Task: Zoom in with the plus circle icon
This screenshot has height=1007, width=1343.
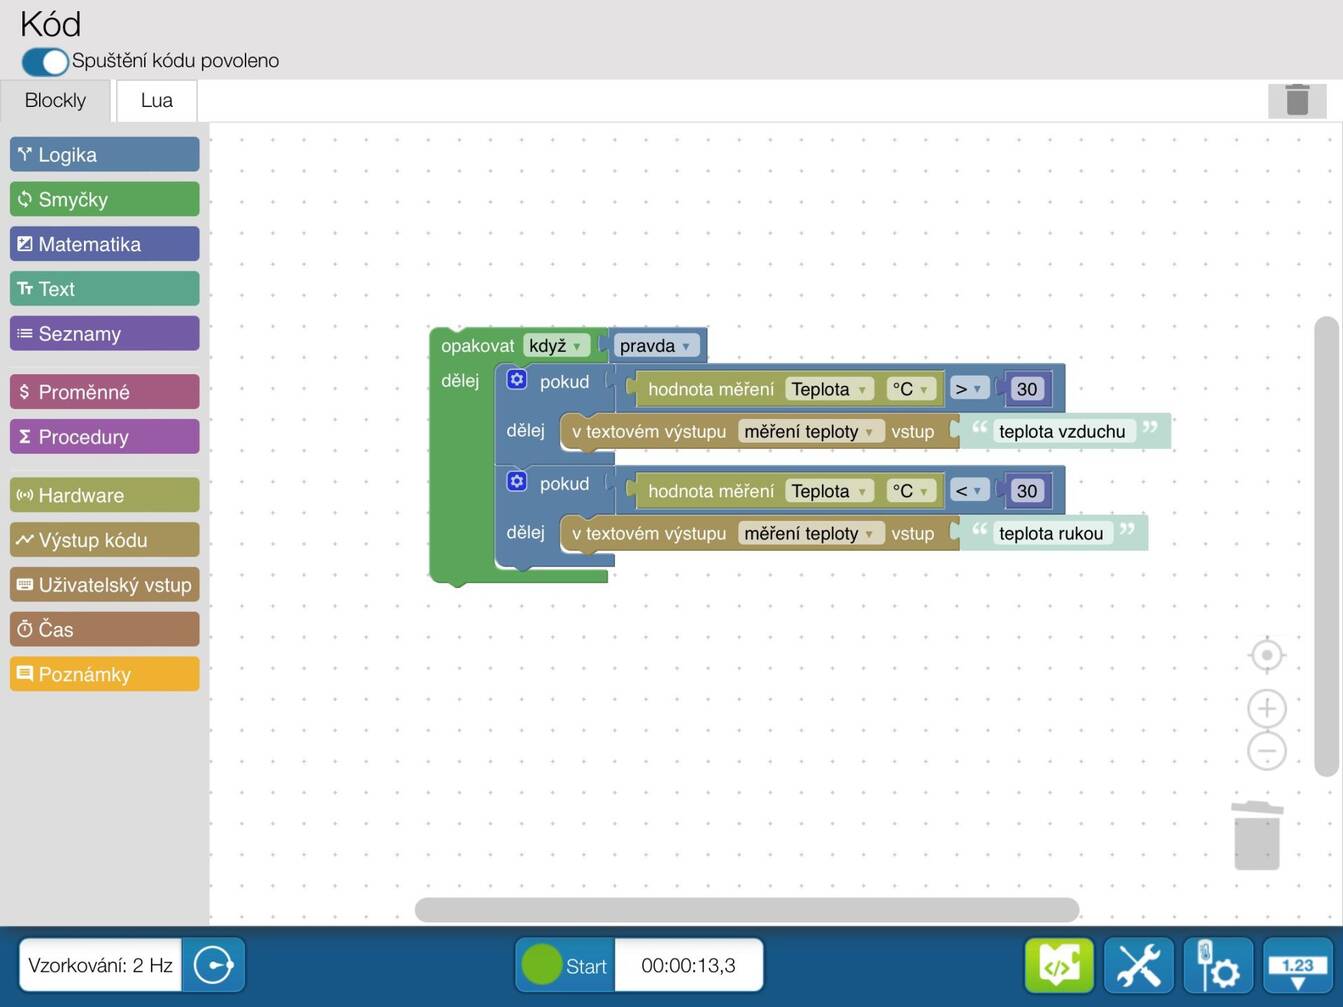Action: pyautogui.click(x=1267, y=708)
